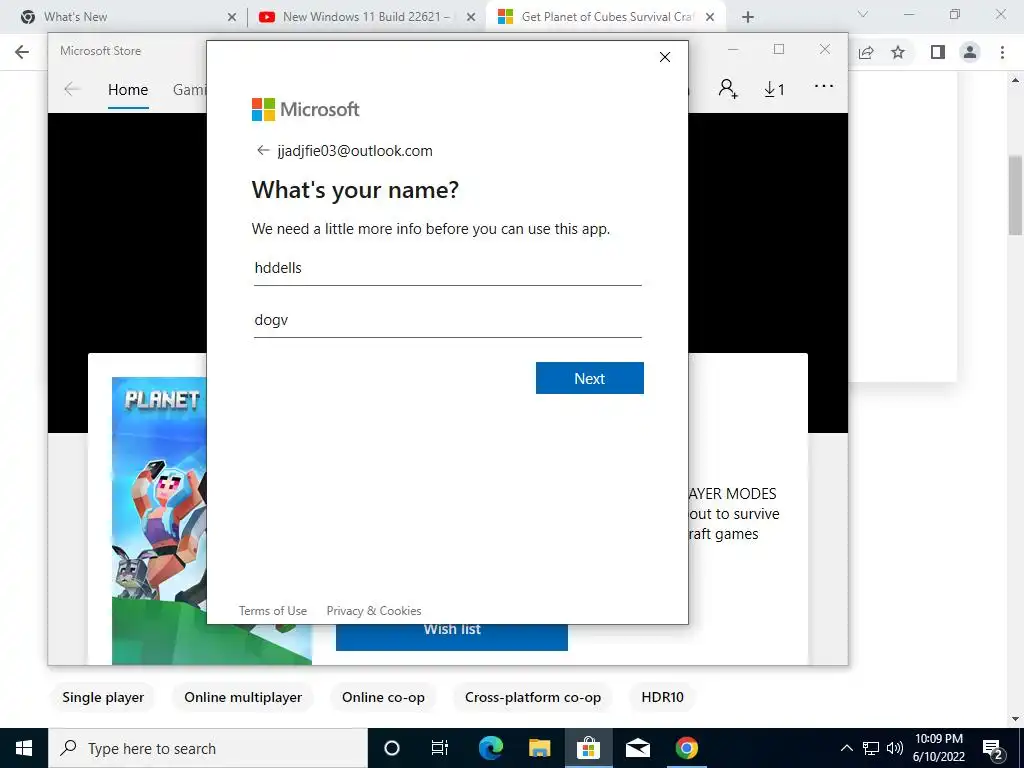Open File Explorer from the taskbar
The height and width of the screenshot is (768, 1024).
539,748
